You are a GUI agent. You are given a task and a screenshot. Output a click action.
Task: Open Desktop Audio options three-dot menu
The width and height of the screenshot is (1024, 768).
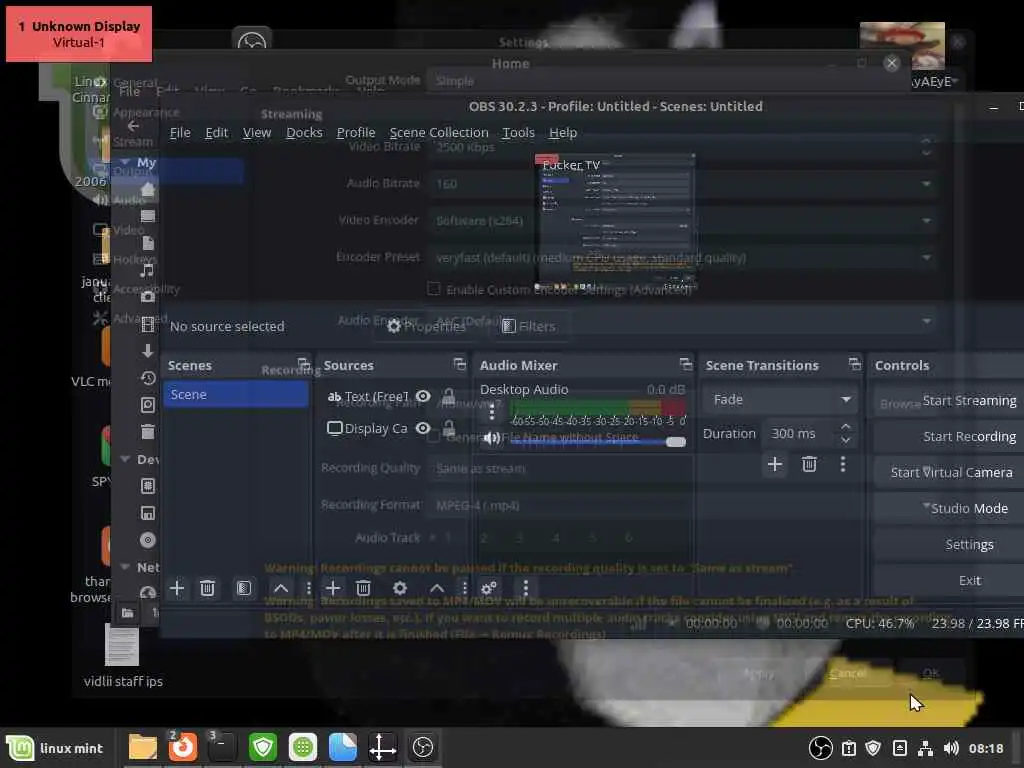492,413
